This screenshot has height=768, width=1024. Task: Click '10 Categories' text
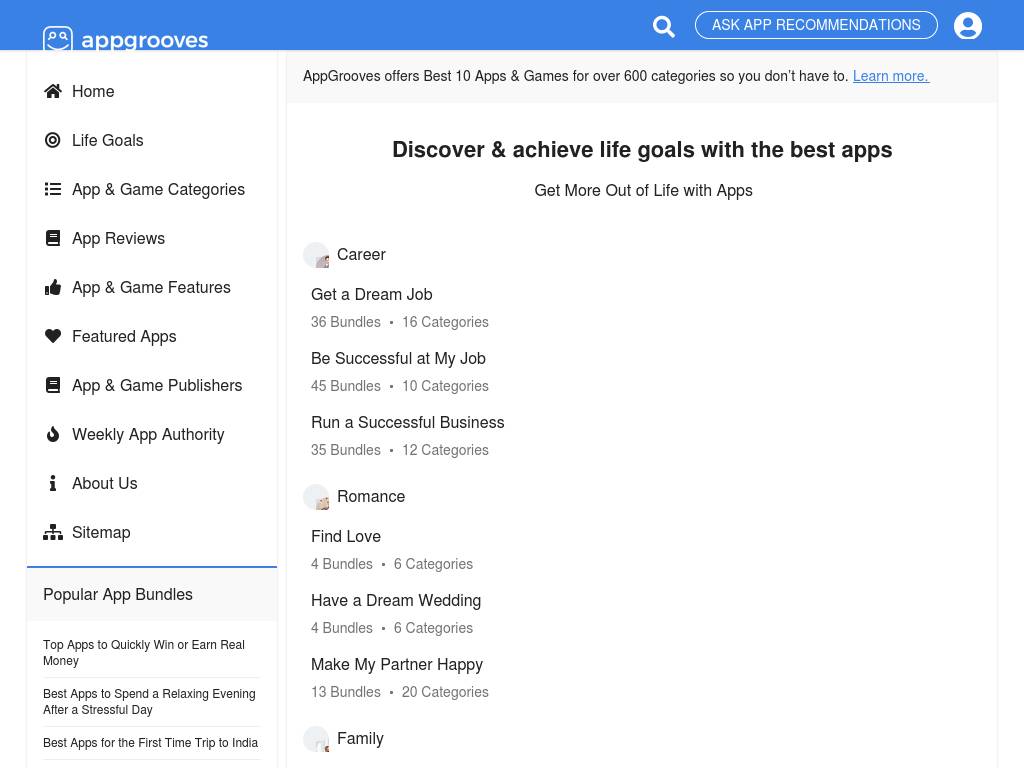click(445, 386)
